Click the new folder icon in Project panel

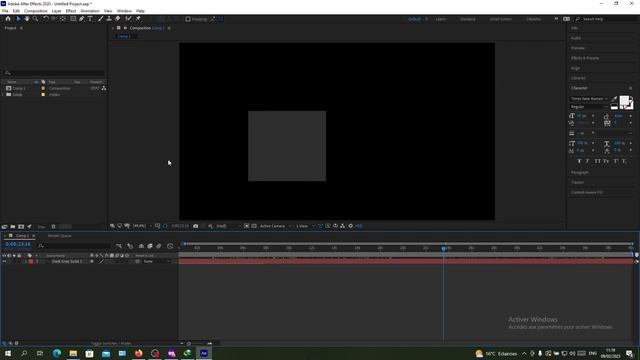[x=13, y=227]
